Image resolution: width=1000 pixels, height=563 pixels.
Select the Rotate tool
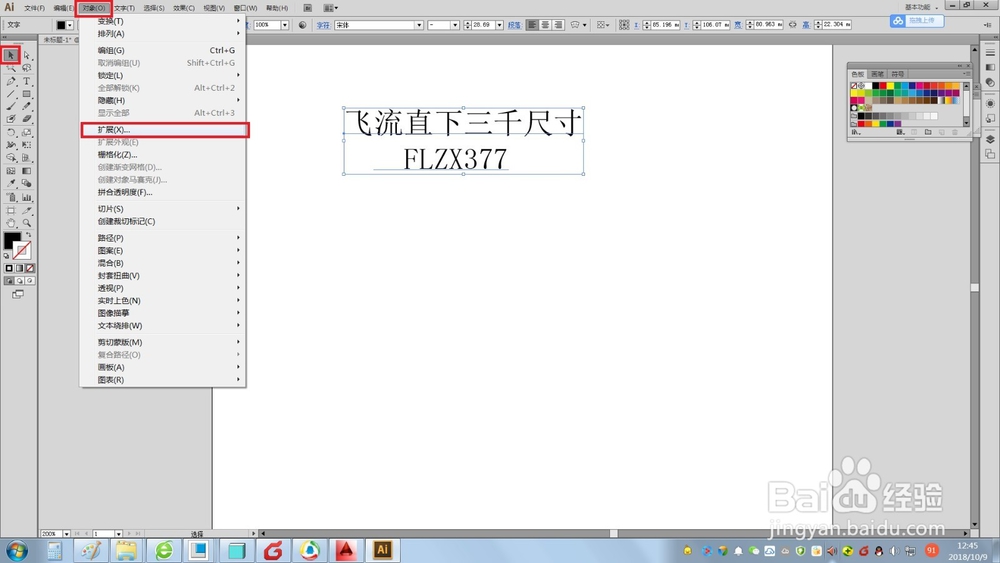click(11, 133)
